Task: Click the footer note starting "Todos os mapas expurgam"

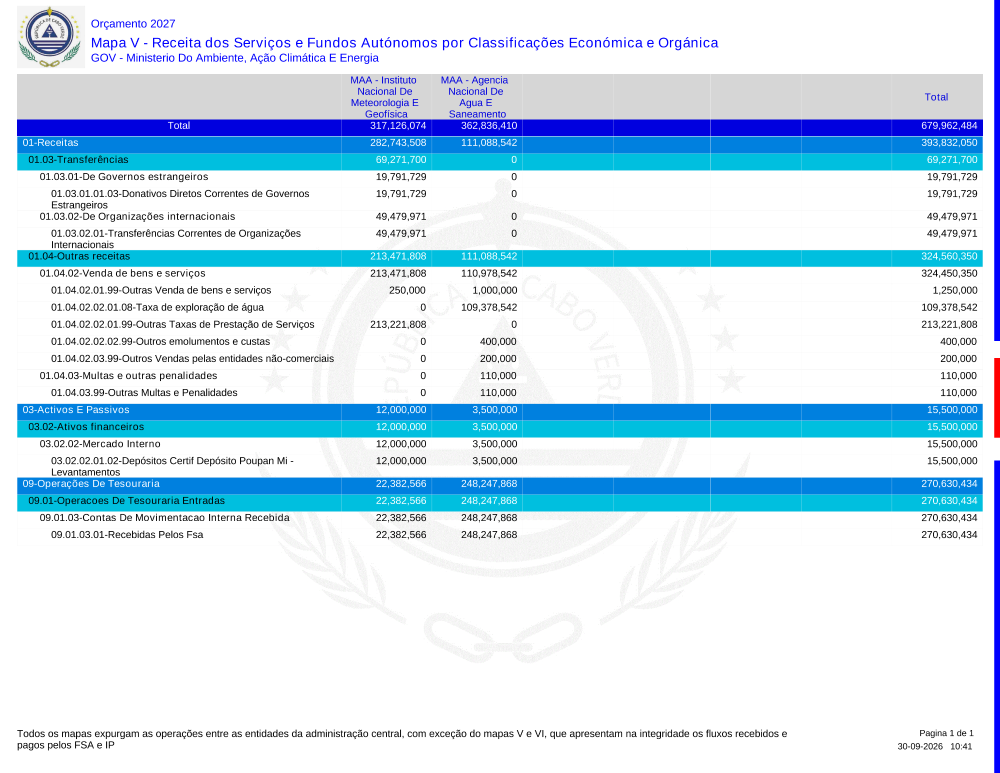Action: click(402, 739)
